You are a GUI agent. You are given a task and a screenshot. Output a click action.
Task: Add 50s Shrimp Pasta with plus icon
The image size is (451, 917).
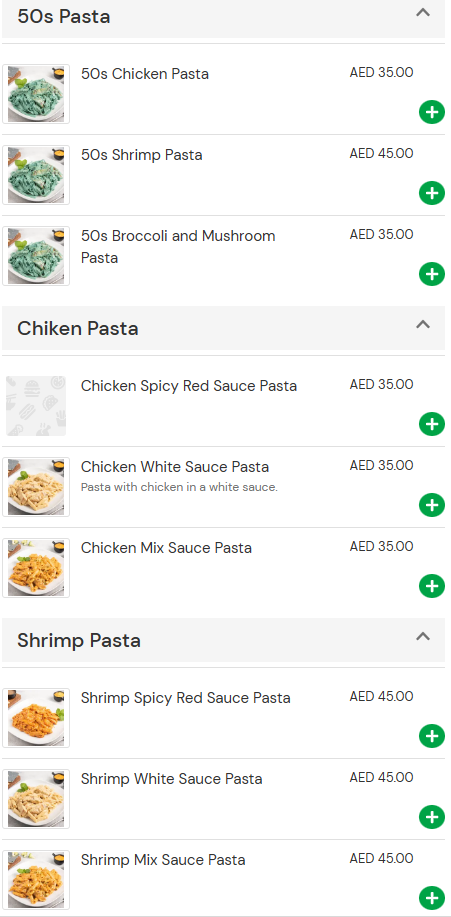coord(432,192)
